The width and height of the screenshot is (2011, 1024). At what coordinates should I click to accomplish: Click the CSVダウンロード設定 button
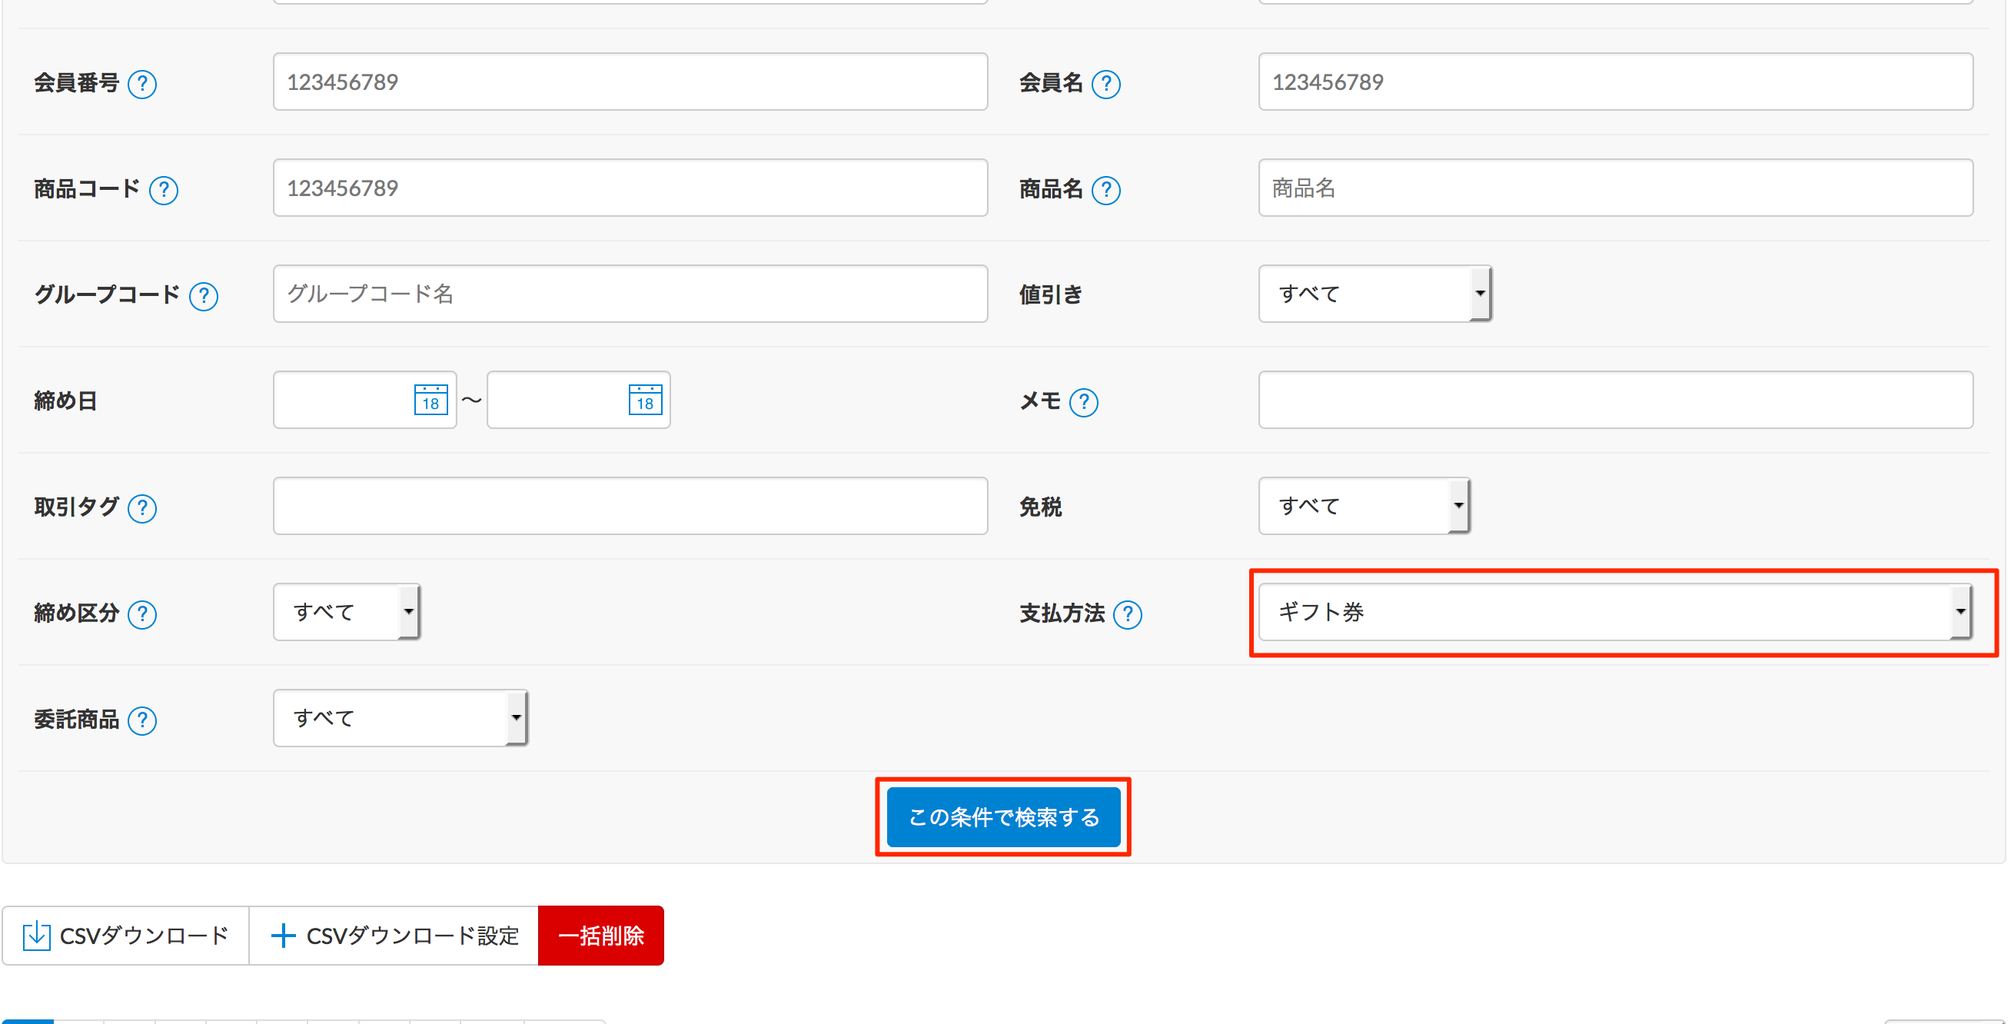tap(394, 935)
